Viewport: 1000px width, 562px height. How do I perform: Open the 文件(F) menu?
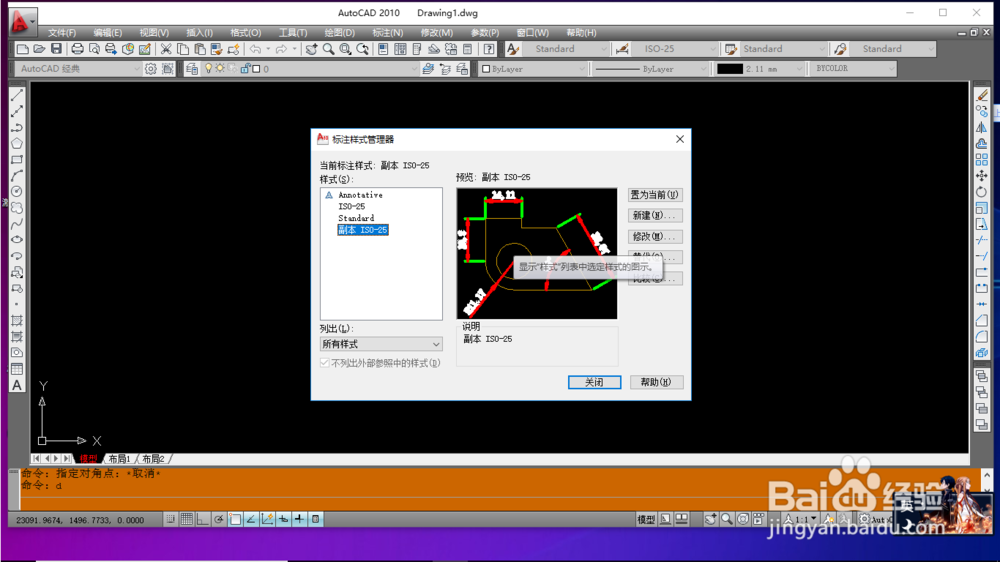point(62,33)
